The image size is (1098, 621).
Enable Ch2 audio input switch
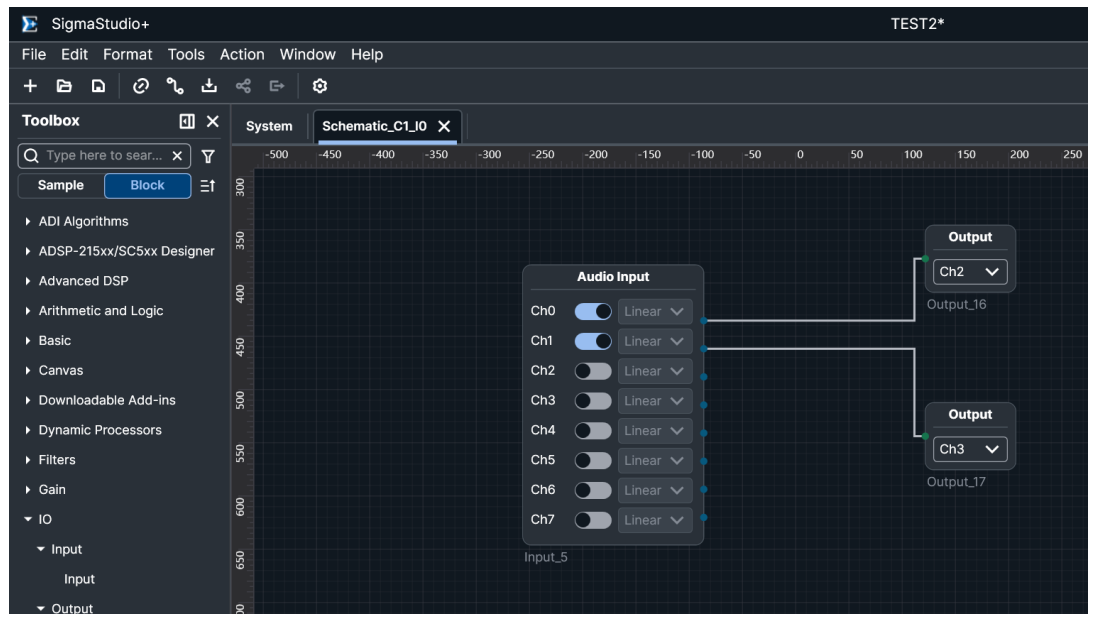[x=593, y=371]
